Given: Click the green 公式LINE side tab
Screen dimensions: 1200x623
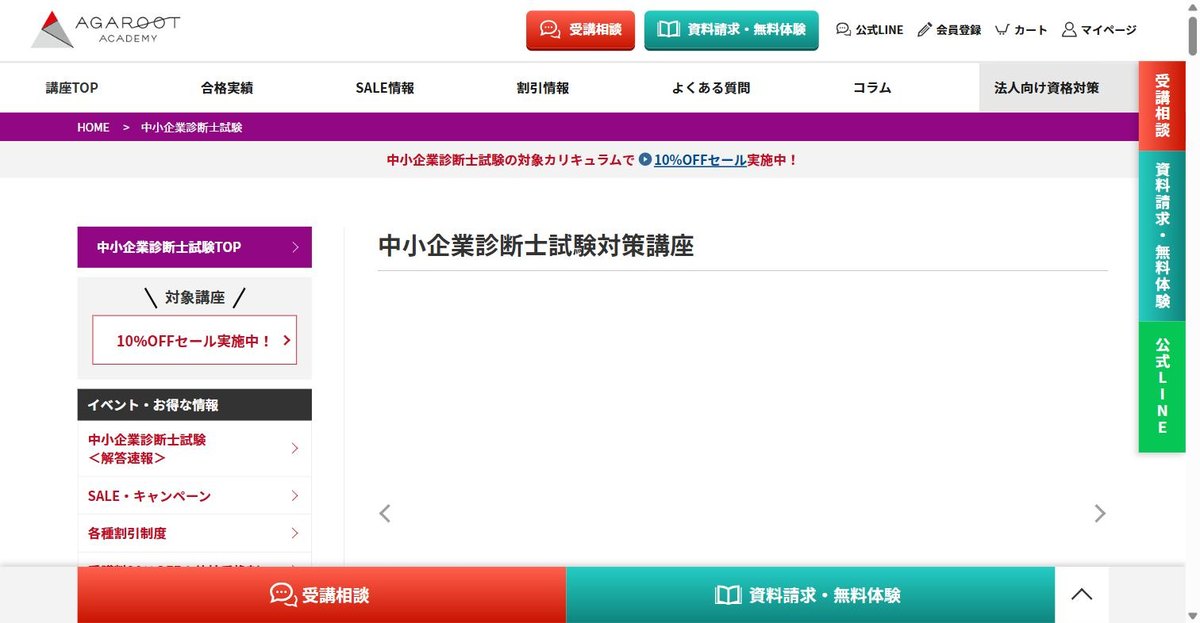Looking at the screenshot, I should tap(1162, 386).
